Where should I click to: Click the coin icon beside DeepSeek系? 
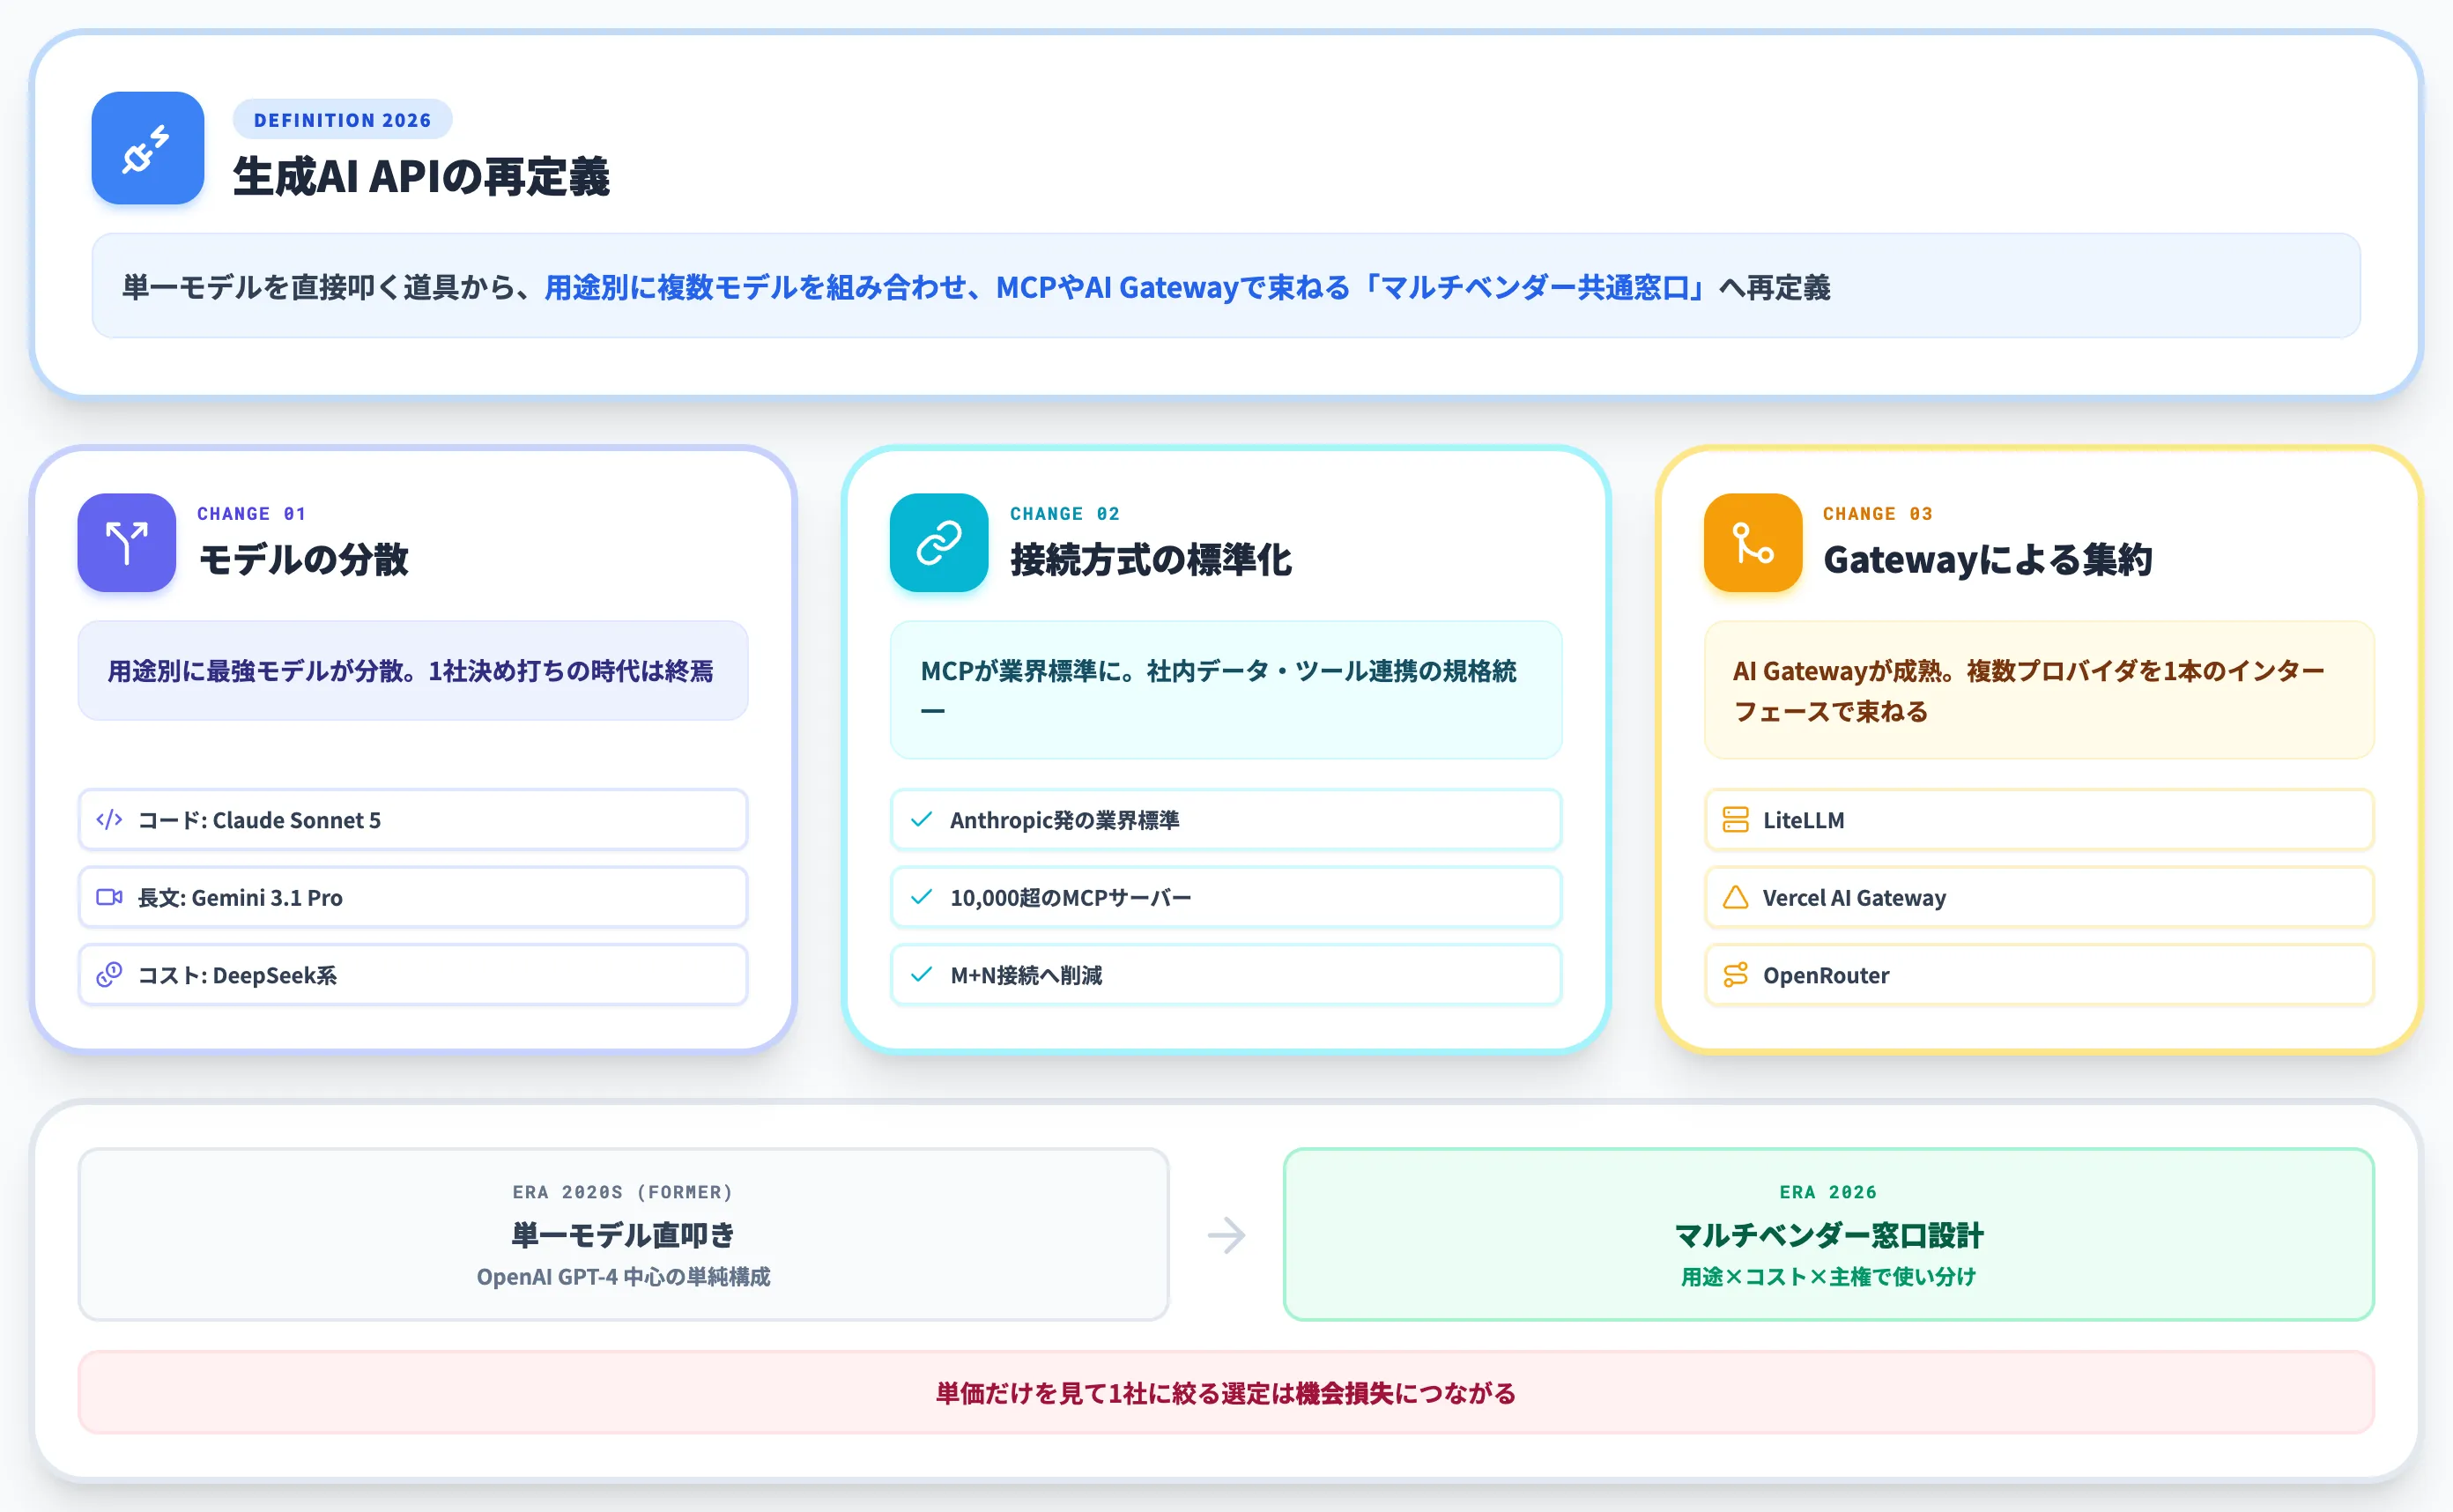tap(109, 974)
